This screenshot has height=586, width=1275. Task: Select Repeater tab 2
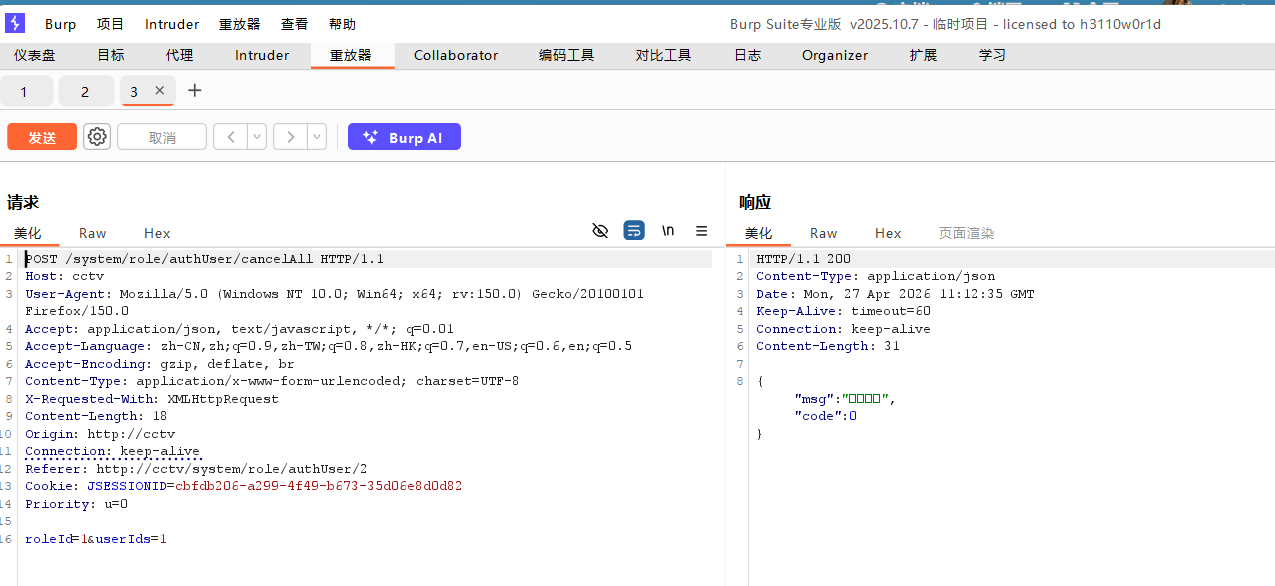click(x=85, y=91)
